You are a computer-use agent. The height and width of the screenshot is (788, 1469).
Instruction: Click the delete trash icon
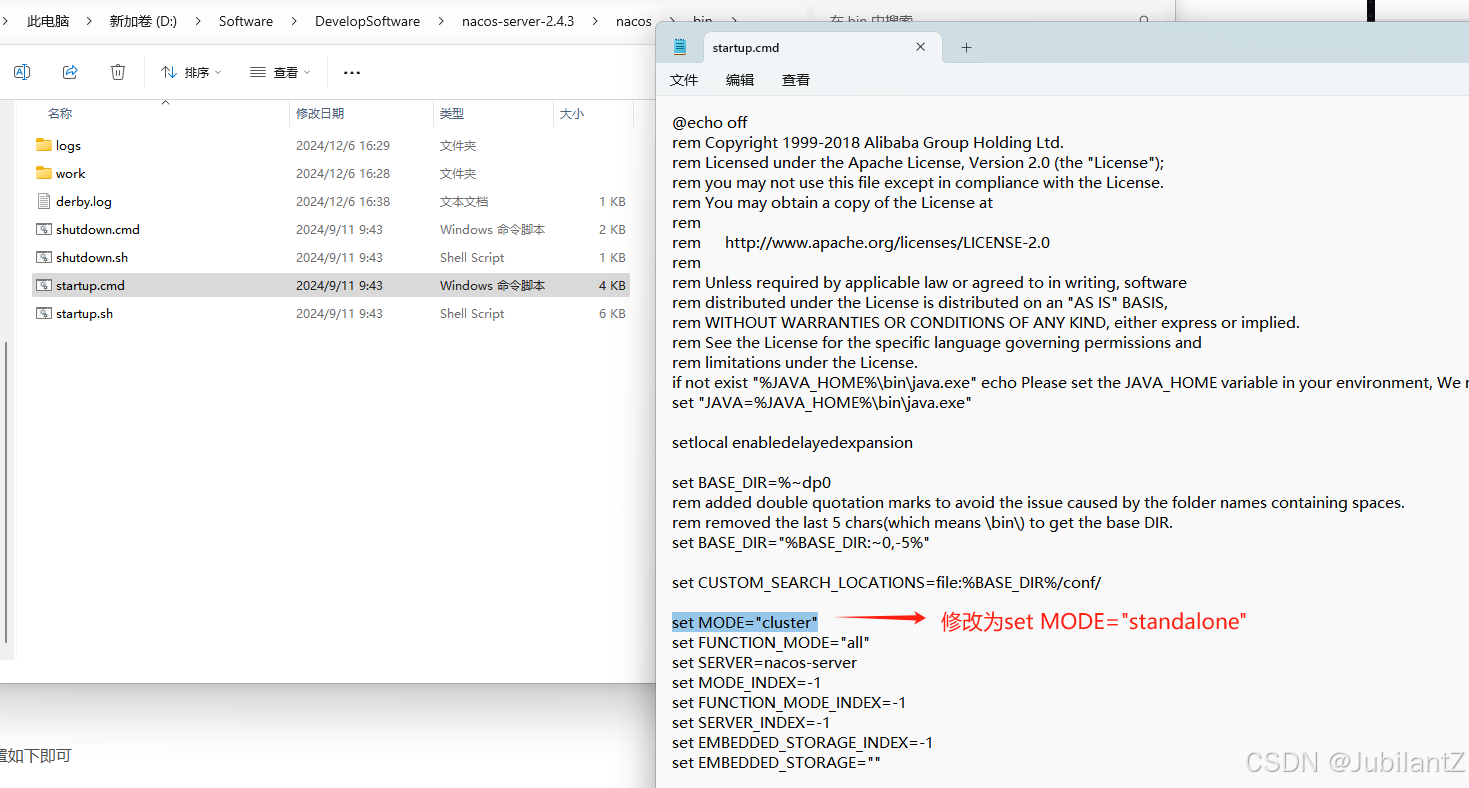pyautogui.click(x=117, y=71)
